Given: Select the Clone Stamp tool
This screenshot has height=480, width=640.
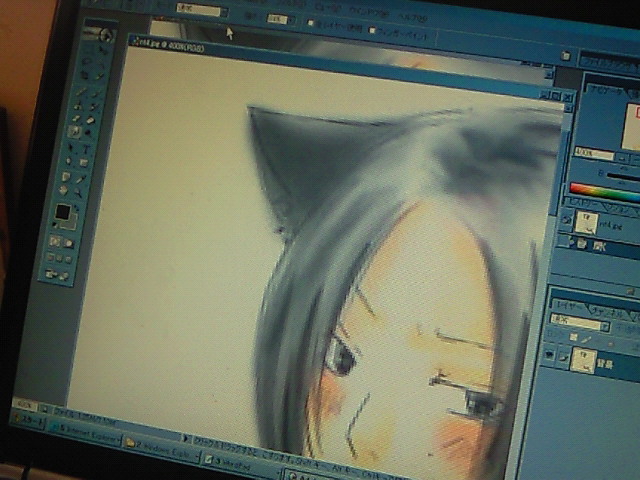Looking at the screenshot, I should click(79, 105).
